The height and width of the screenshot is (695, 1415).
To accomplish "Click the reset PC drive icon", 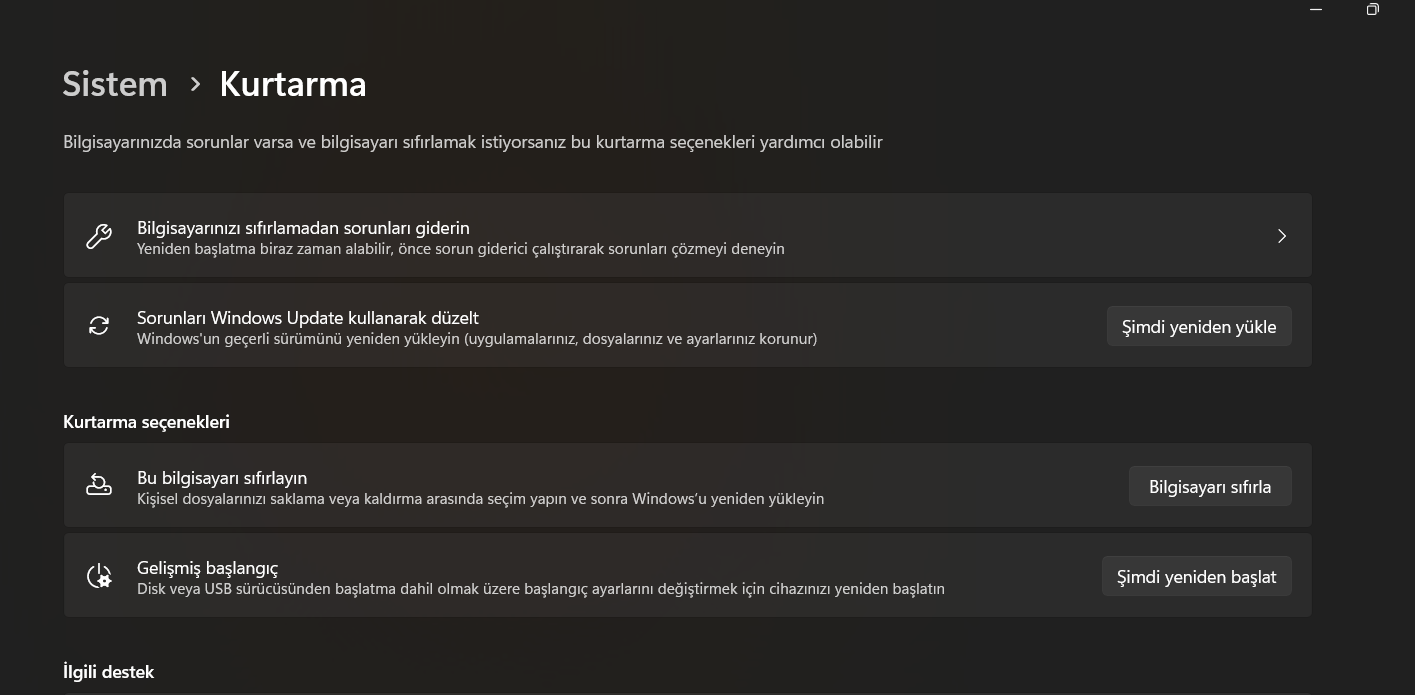I will point(99,486).
